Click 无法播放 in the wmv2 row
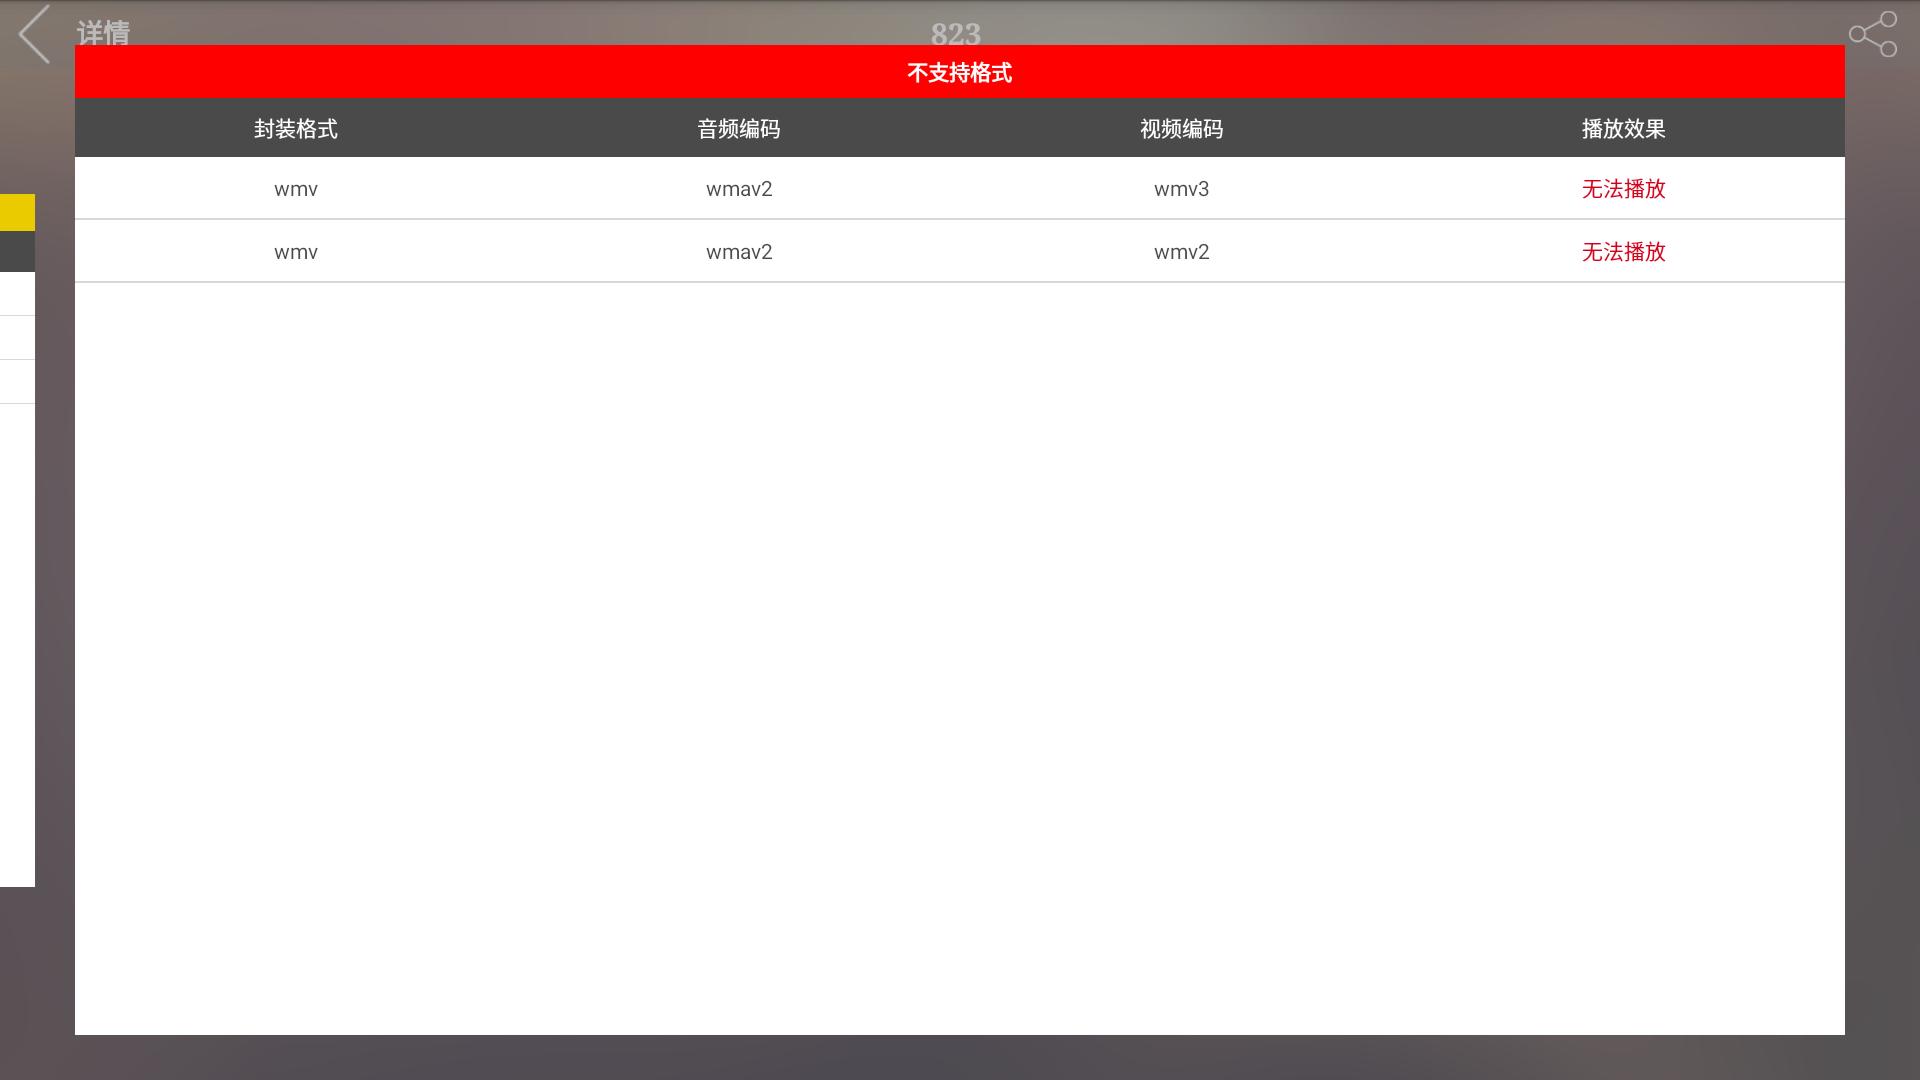This screenshot has height=1080, width=1920. [1623, 252]
